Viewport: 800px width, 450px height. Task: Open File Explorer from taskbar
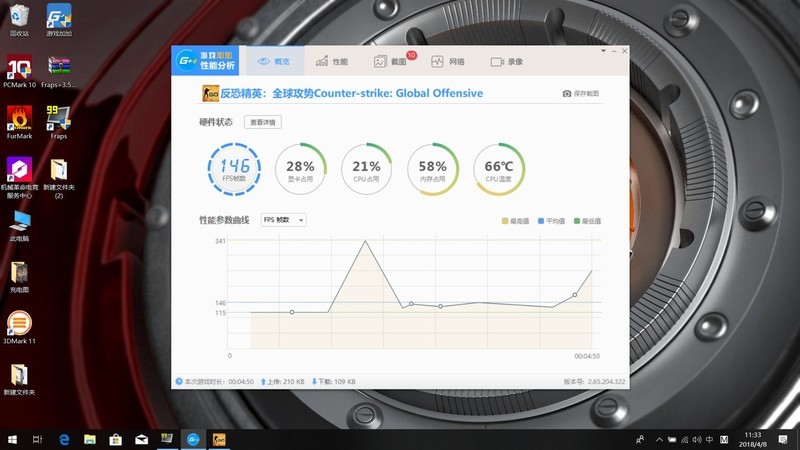click(90, 439)
